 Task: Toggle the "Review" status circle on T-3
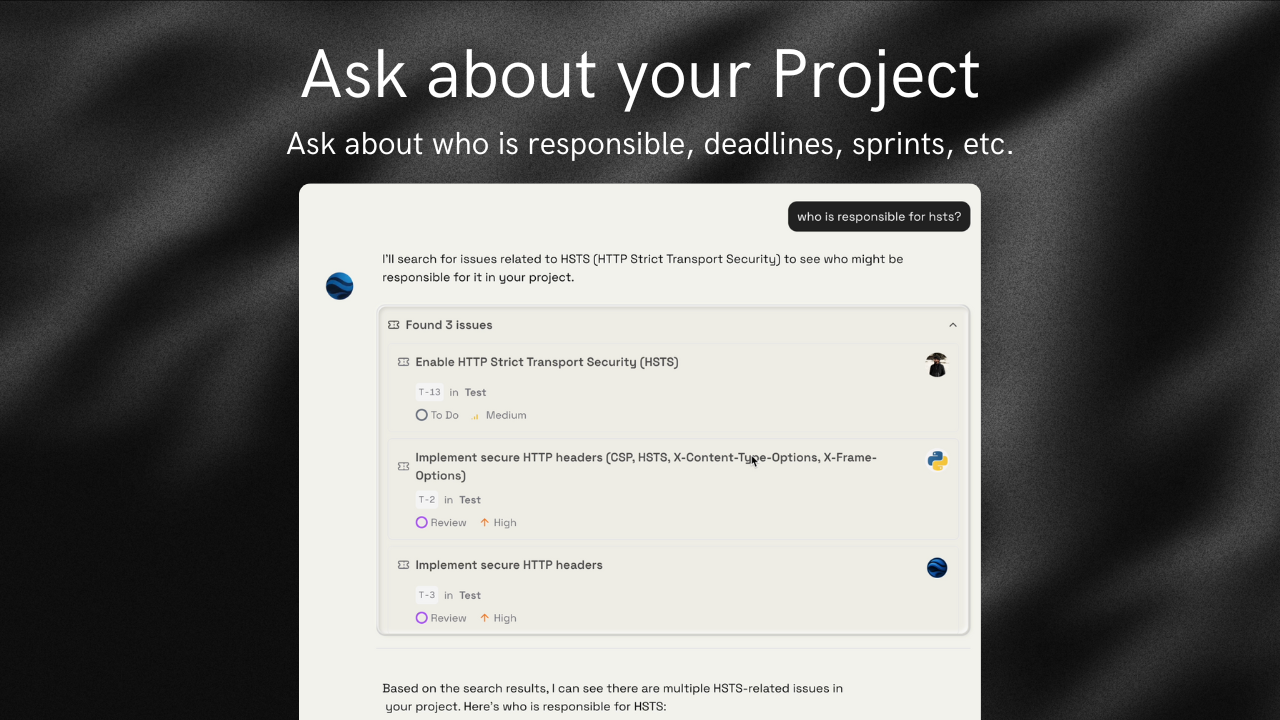tap(421, 617)
